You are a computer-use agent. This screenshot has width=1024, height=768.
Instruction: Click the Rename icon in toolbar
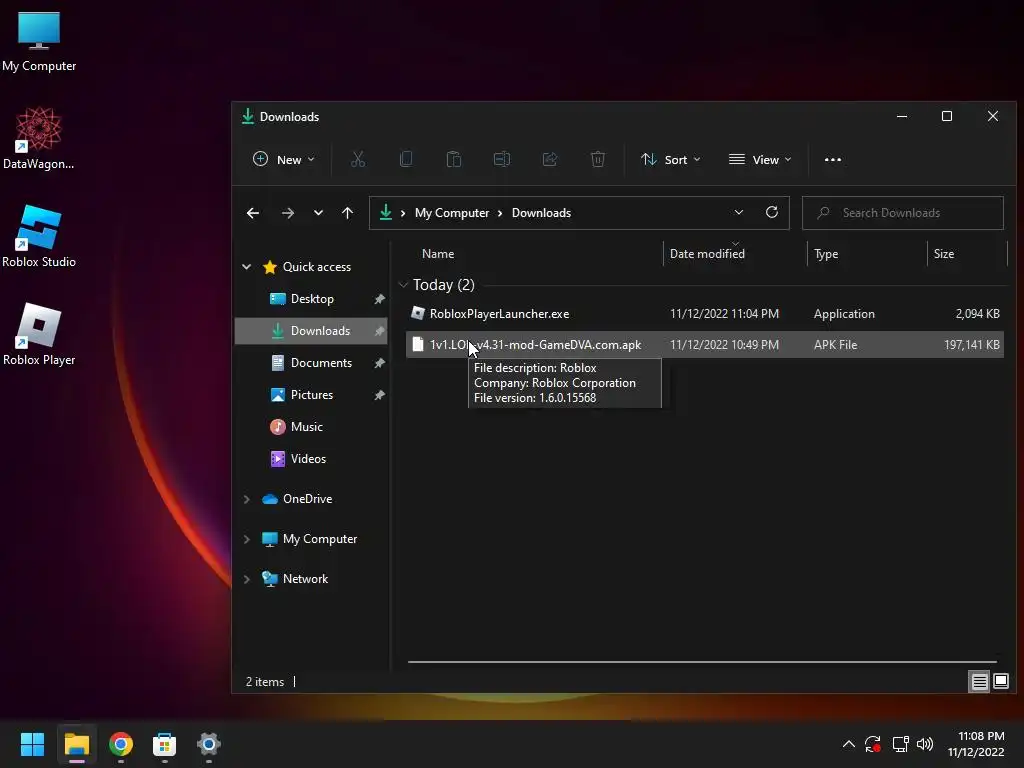point(502,159)
